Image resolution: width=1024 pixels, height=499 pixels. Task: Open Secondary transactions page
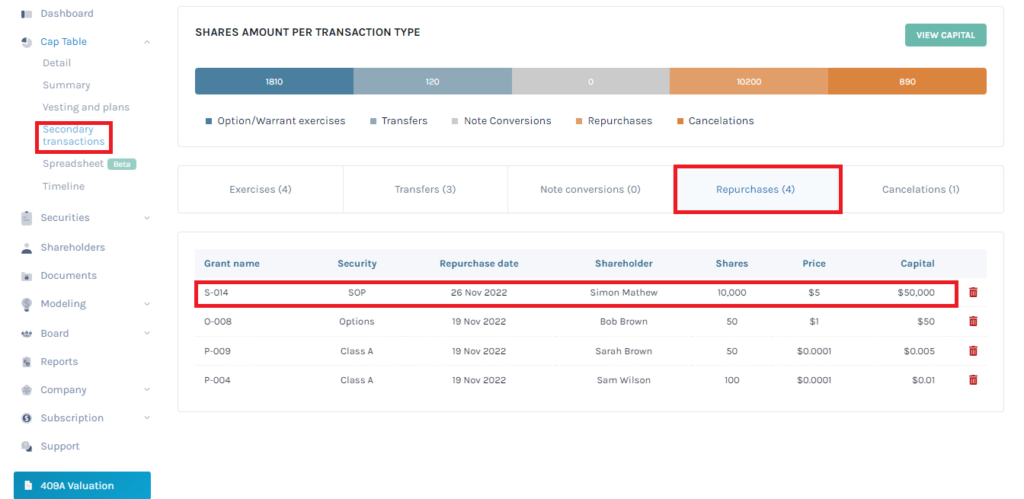[73, 135]
